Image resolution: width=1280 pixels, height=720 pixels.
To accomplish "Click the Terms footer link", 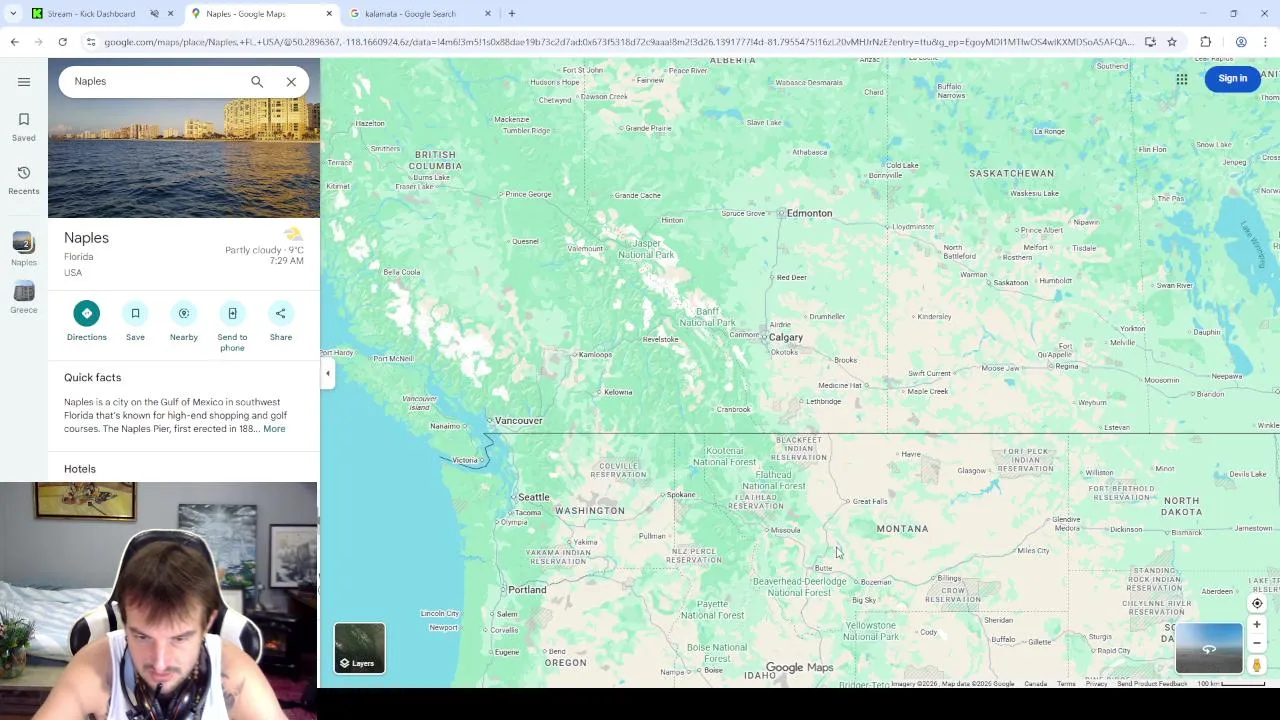I will click(1066, 684).
